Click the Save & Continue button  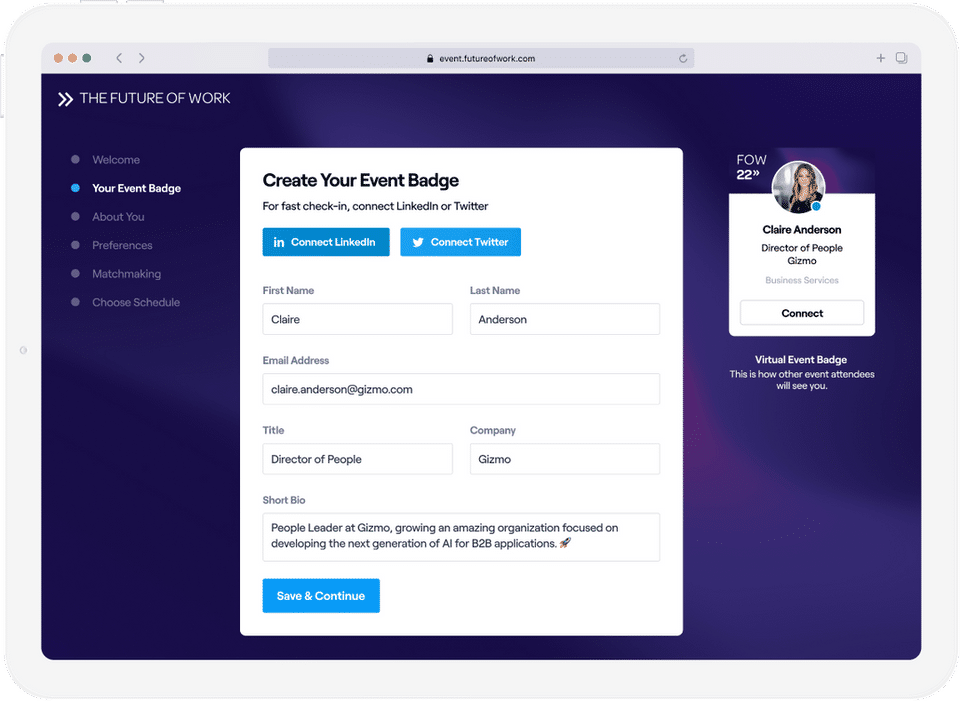(x=321, y=596)
